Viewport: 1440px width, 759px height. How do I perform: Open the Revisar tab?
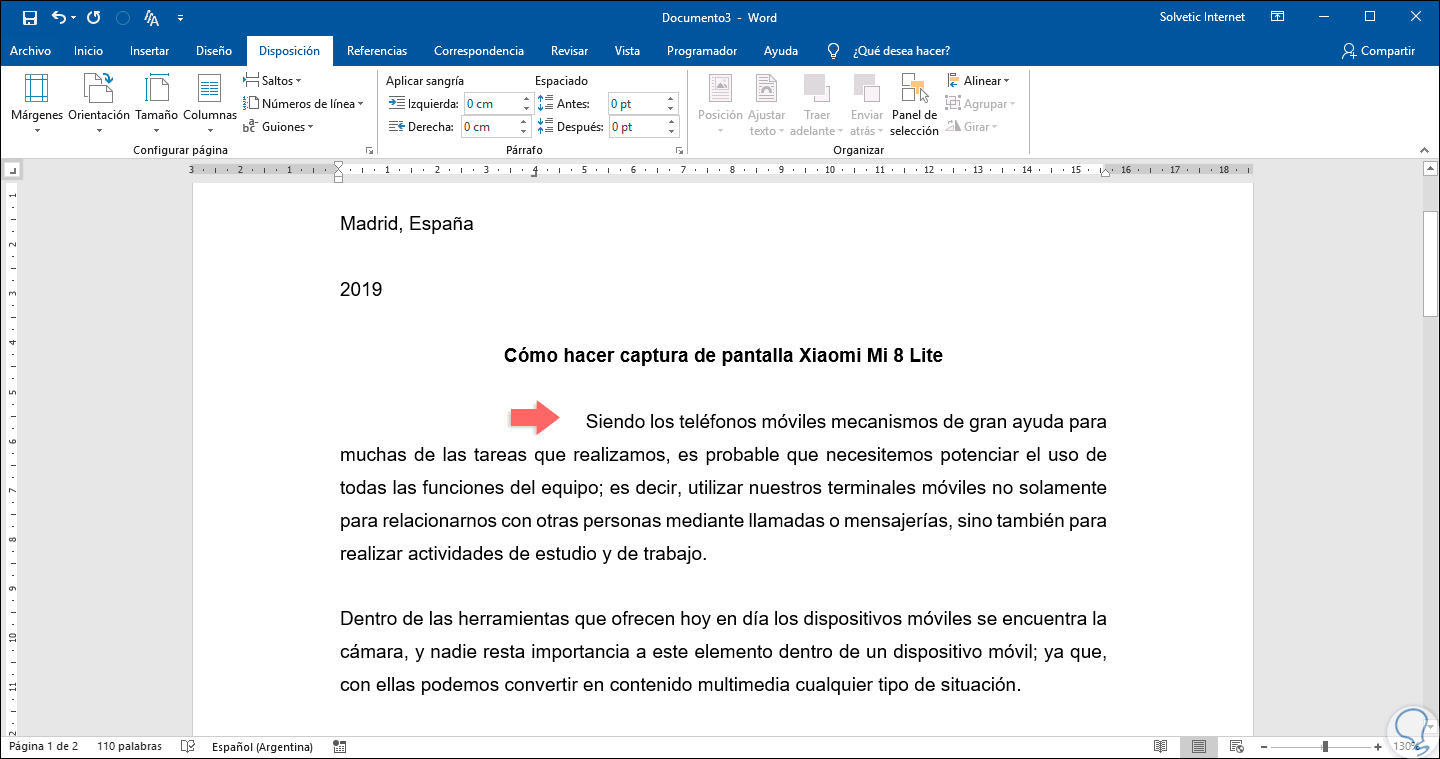pos(569,51)
